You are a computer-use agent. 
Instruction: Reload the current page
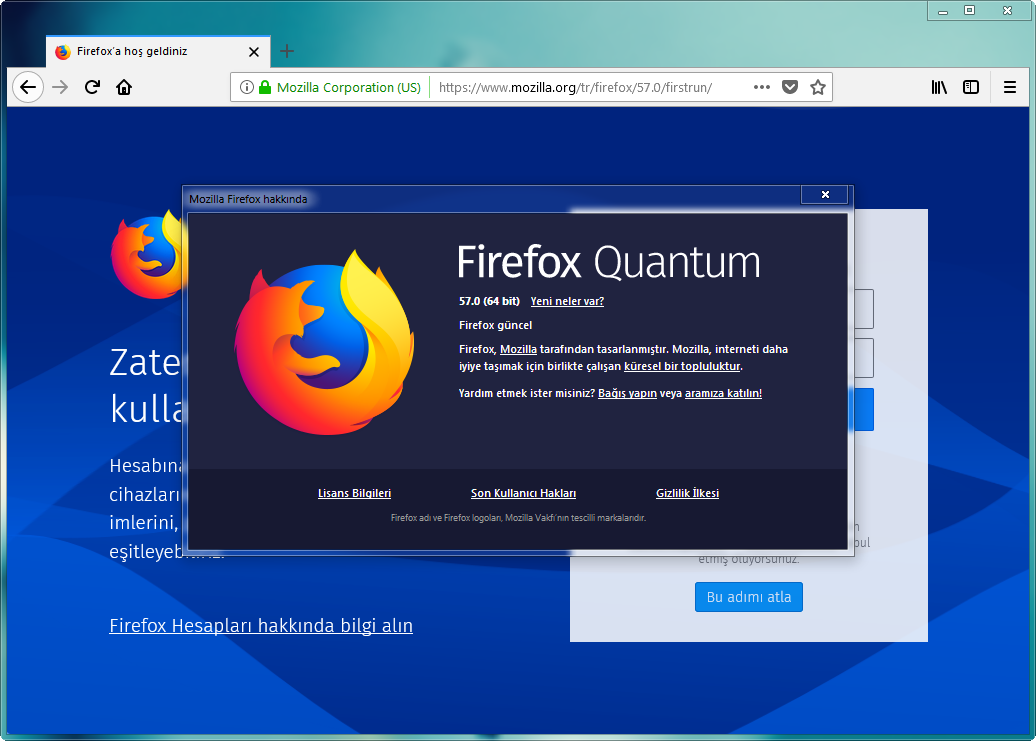tap(92, 87)
